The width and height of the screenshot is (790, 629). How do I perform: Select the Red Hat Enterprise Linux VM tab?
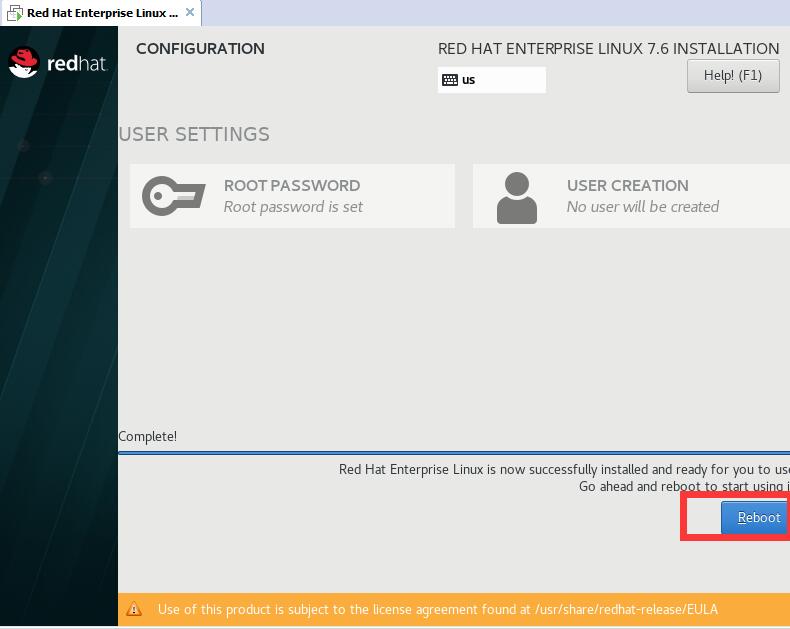101,13
